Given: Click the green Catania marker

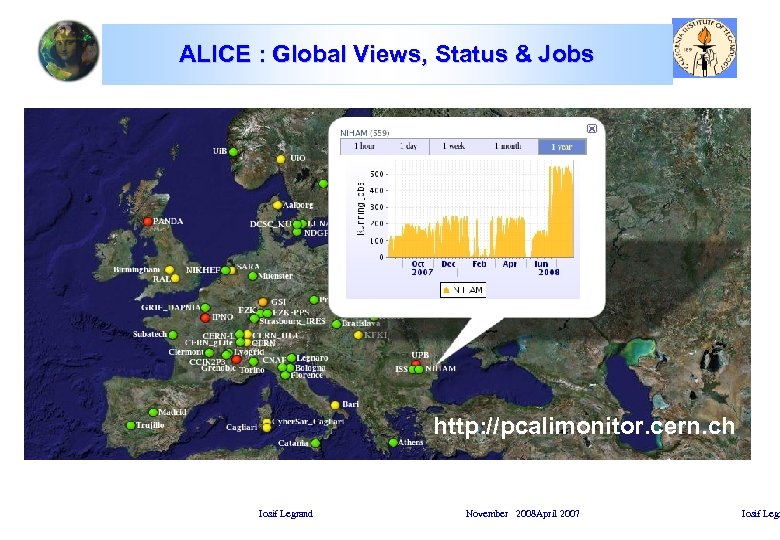Looking at the screenshot, I should tap(315, 443).
